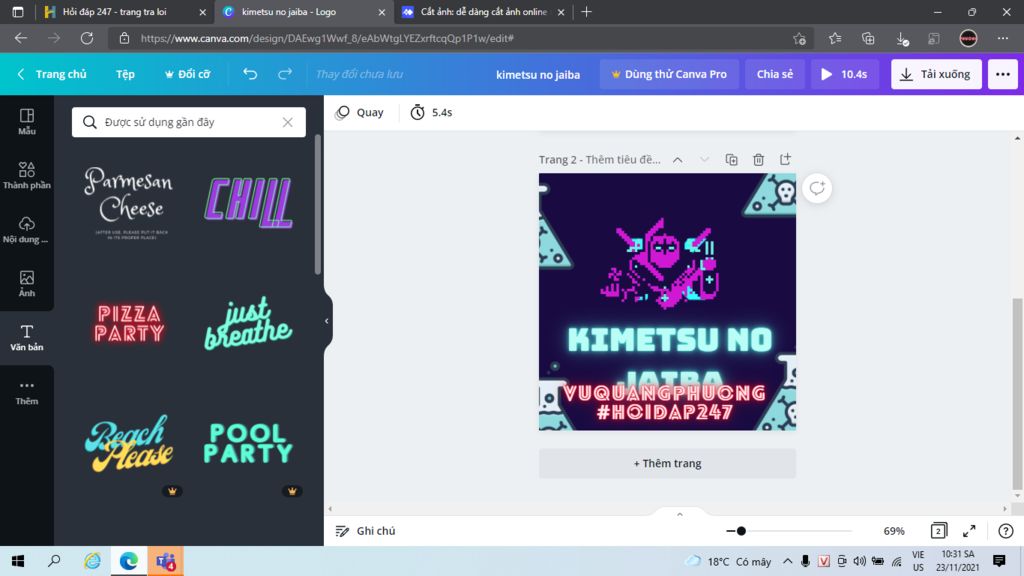This screenshot has width=1024, height=576.
Task: Click the browser address bar URL
Action: click(327, 39)
